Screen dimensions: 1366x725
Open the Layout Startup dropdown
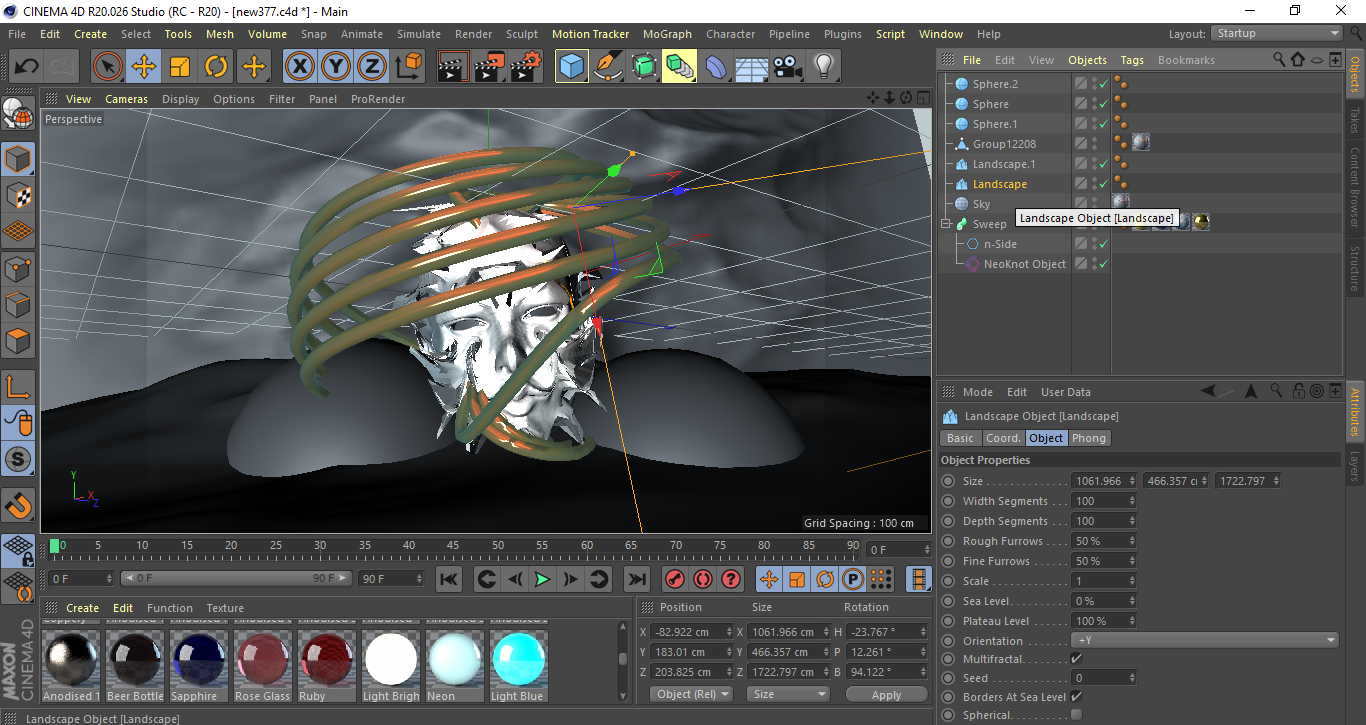point(1277,34)
